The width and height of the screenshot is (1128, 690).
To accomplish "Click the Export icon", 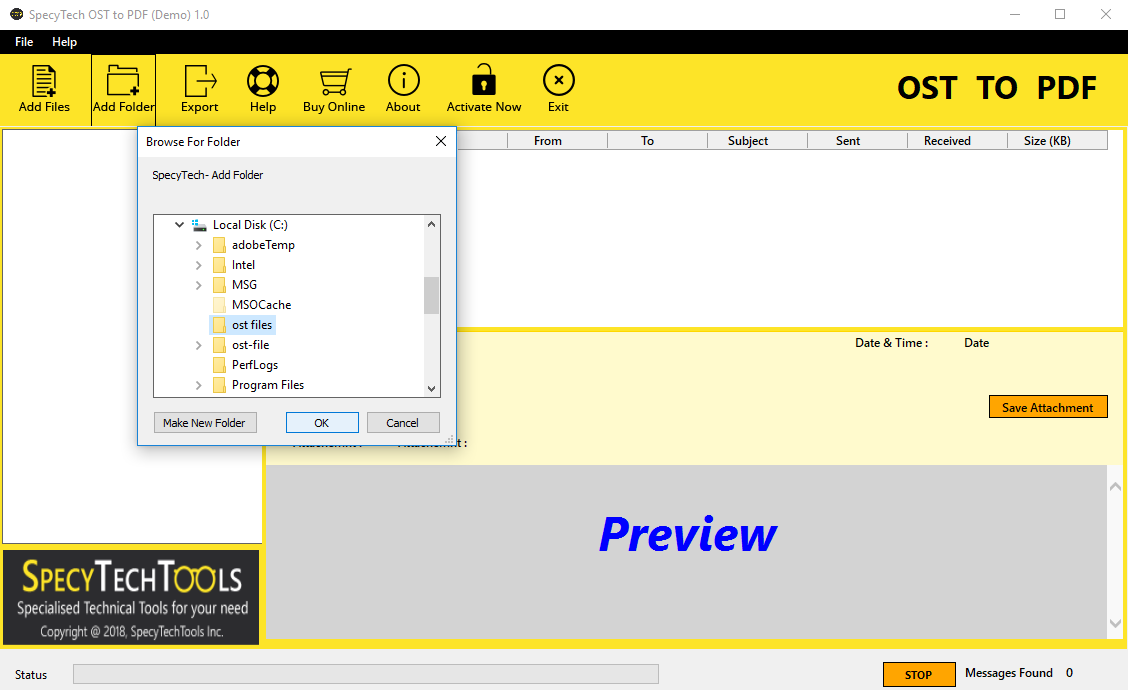I will tap(199, 88).
